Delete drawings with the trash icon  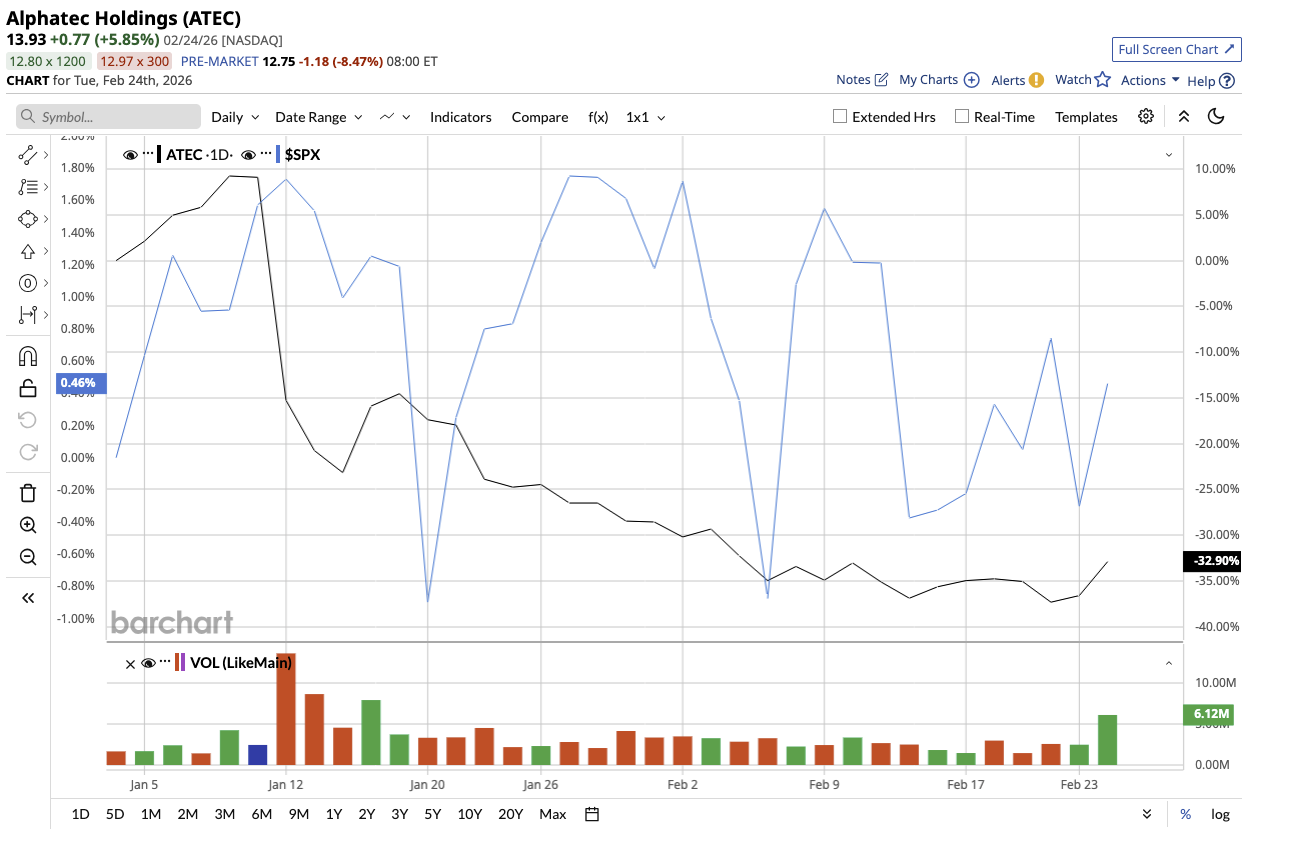pyautogui.click(x=28, y=492)
